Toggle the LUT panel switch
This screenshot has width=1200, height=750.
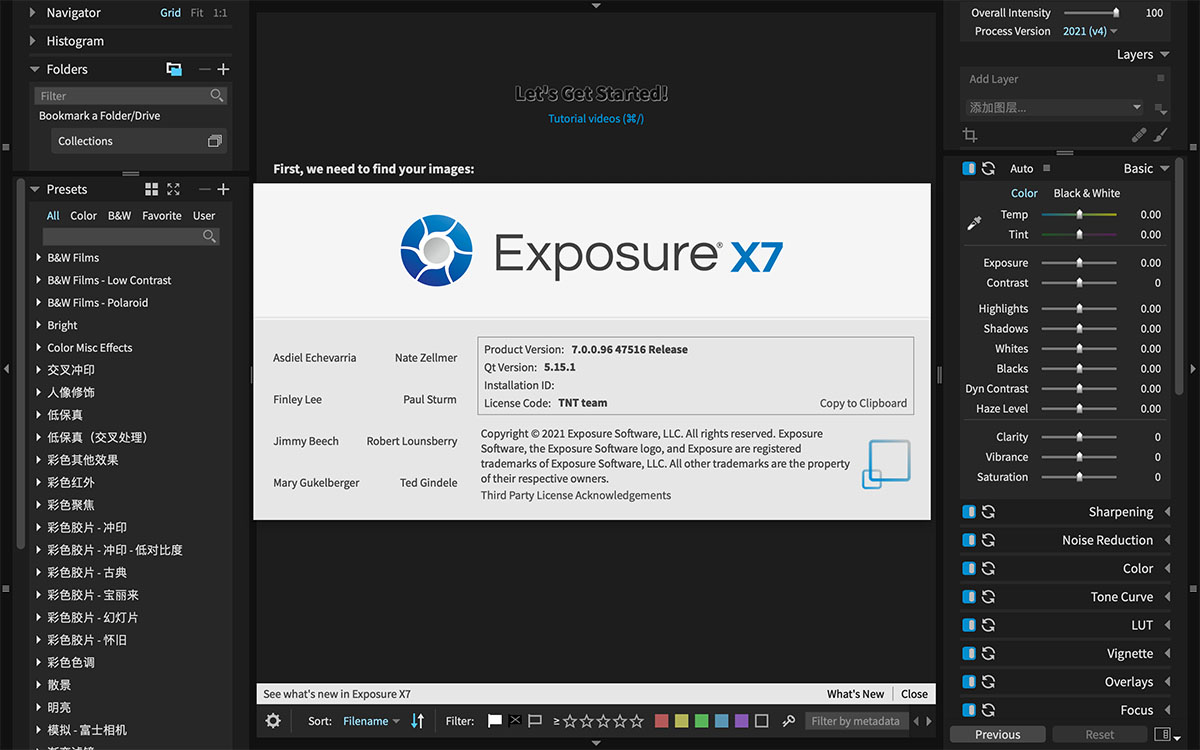[x=969, y=625]
